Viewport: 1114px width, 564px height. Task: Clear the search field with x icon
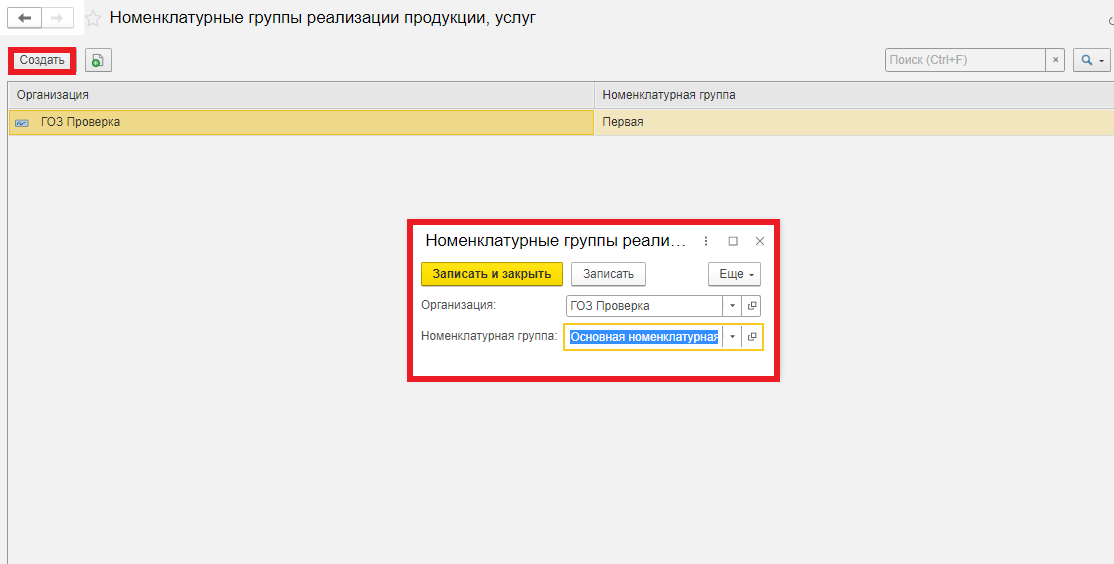click(x=1055, y=61)
